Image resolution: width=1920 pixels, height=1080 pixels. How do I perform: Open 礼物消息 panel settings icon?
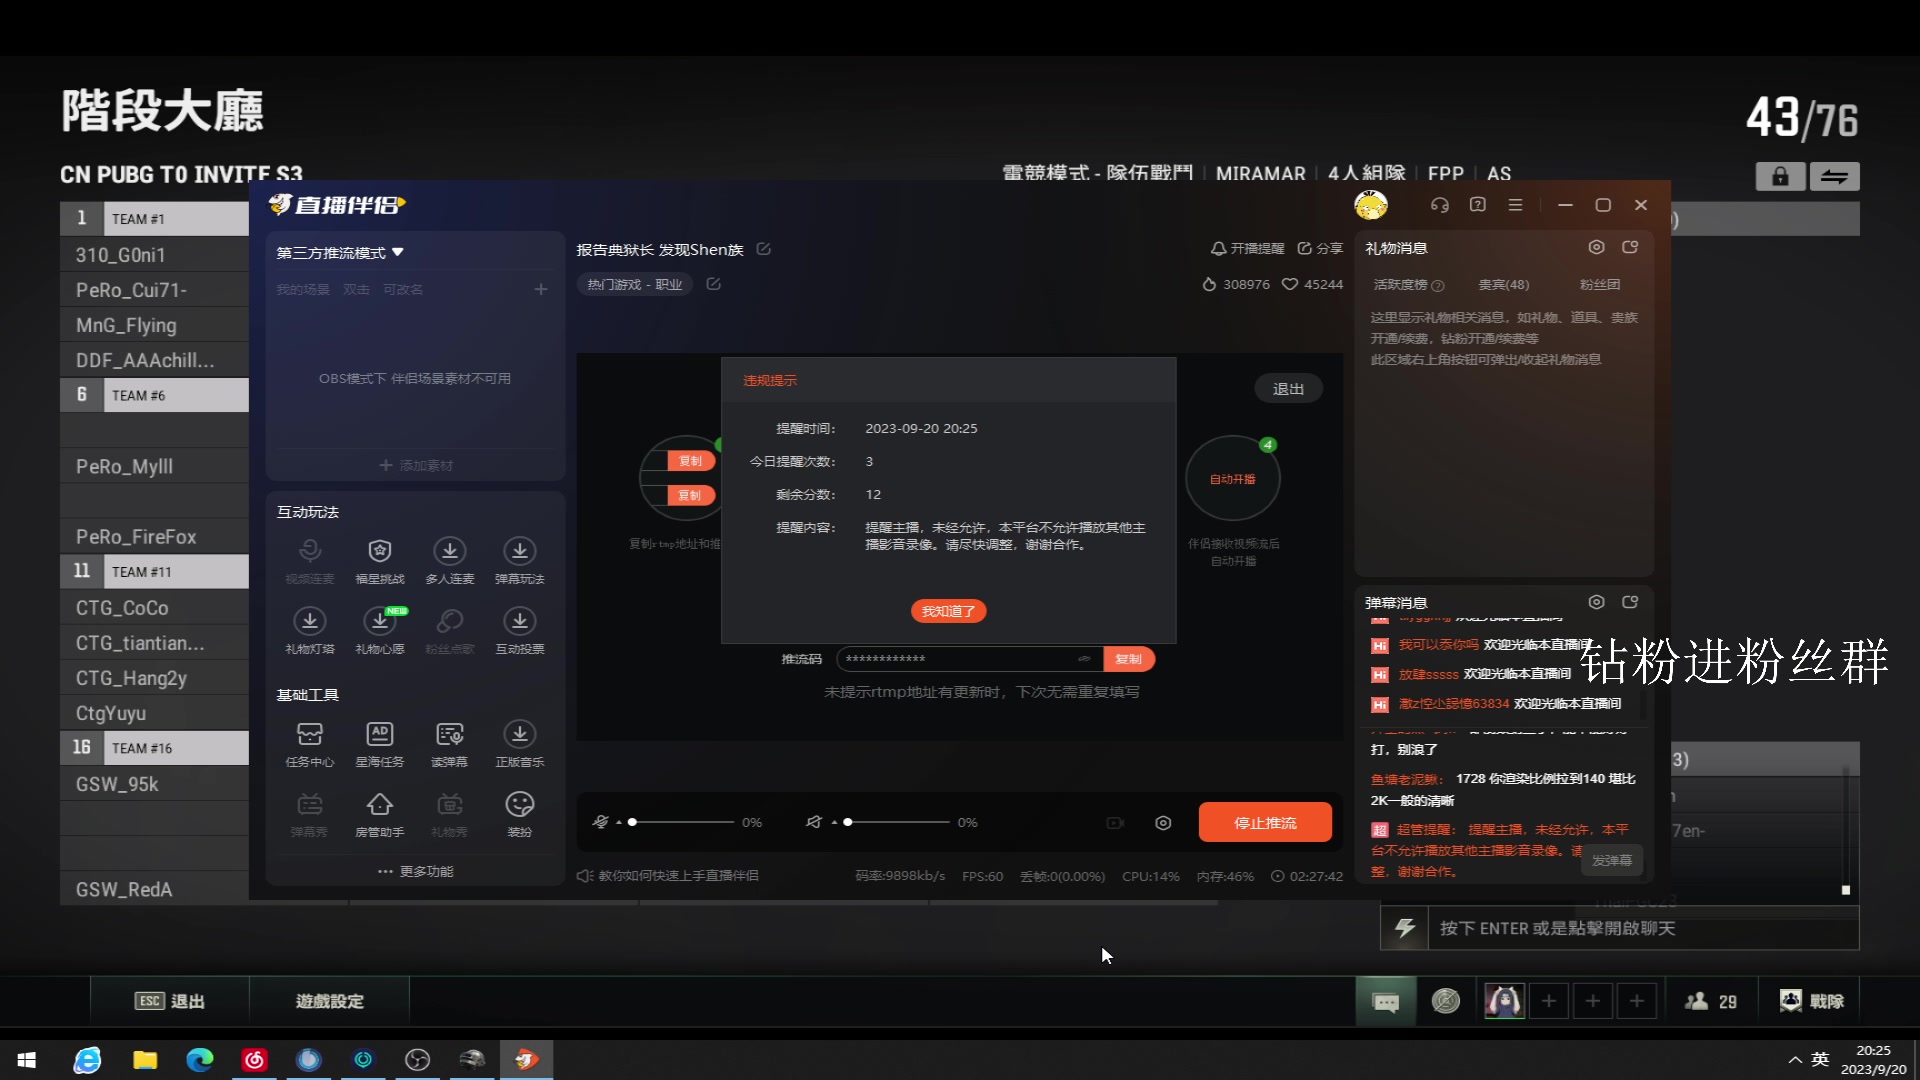[x=1597, y=247]
